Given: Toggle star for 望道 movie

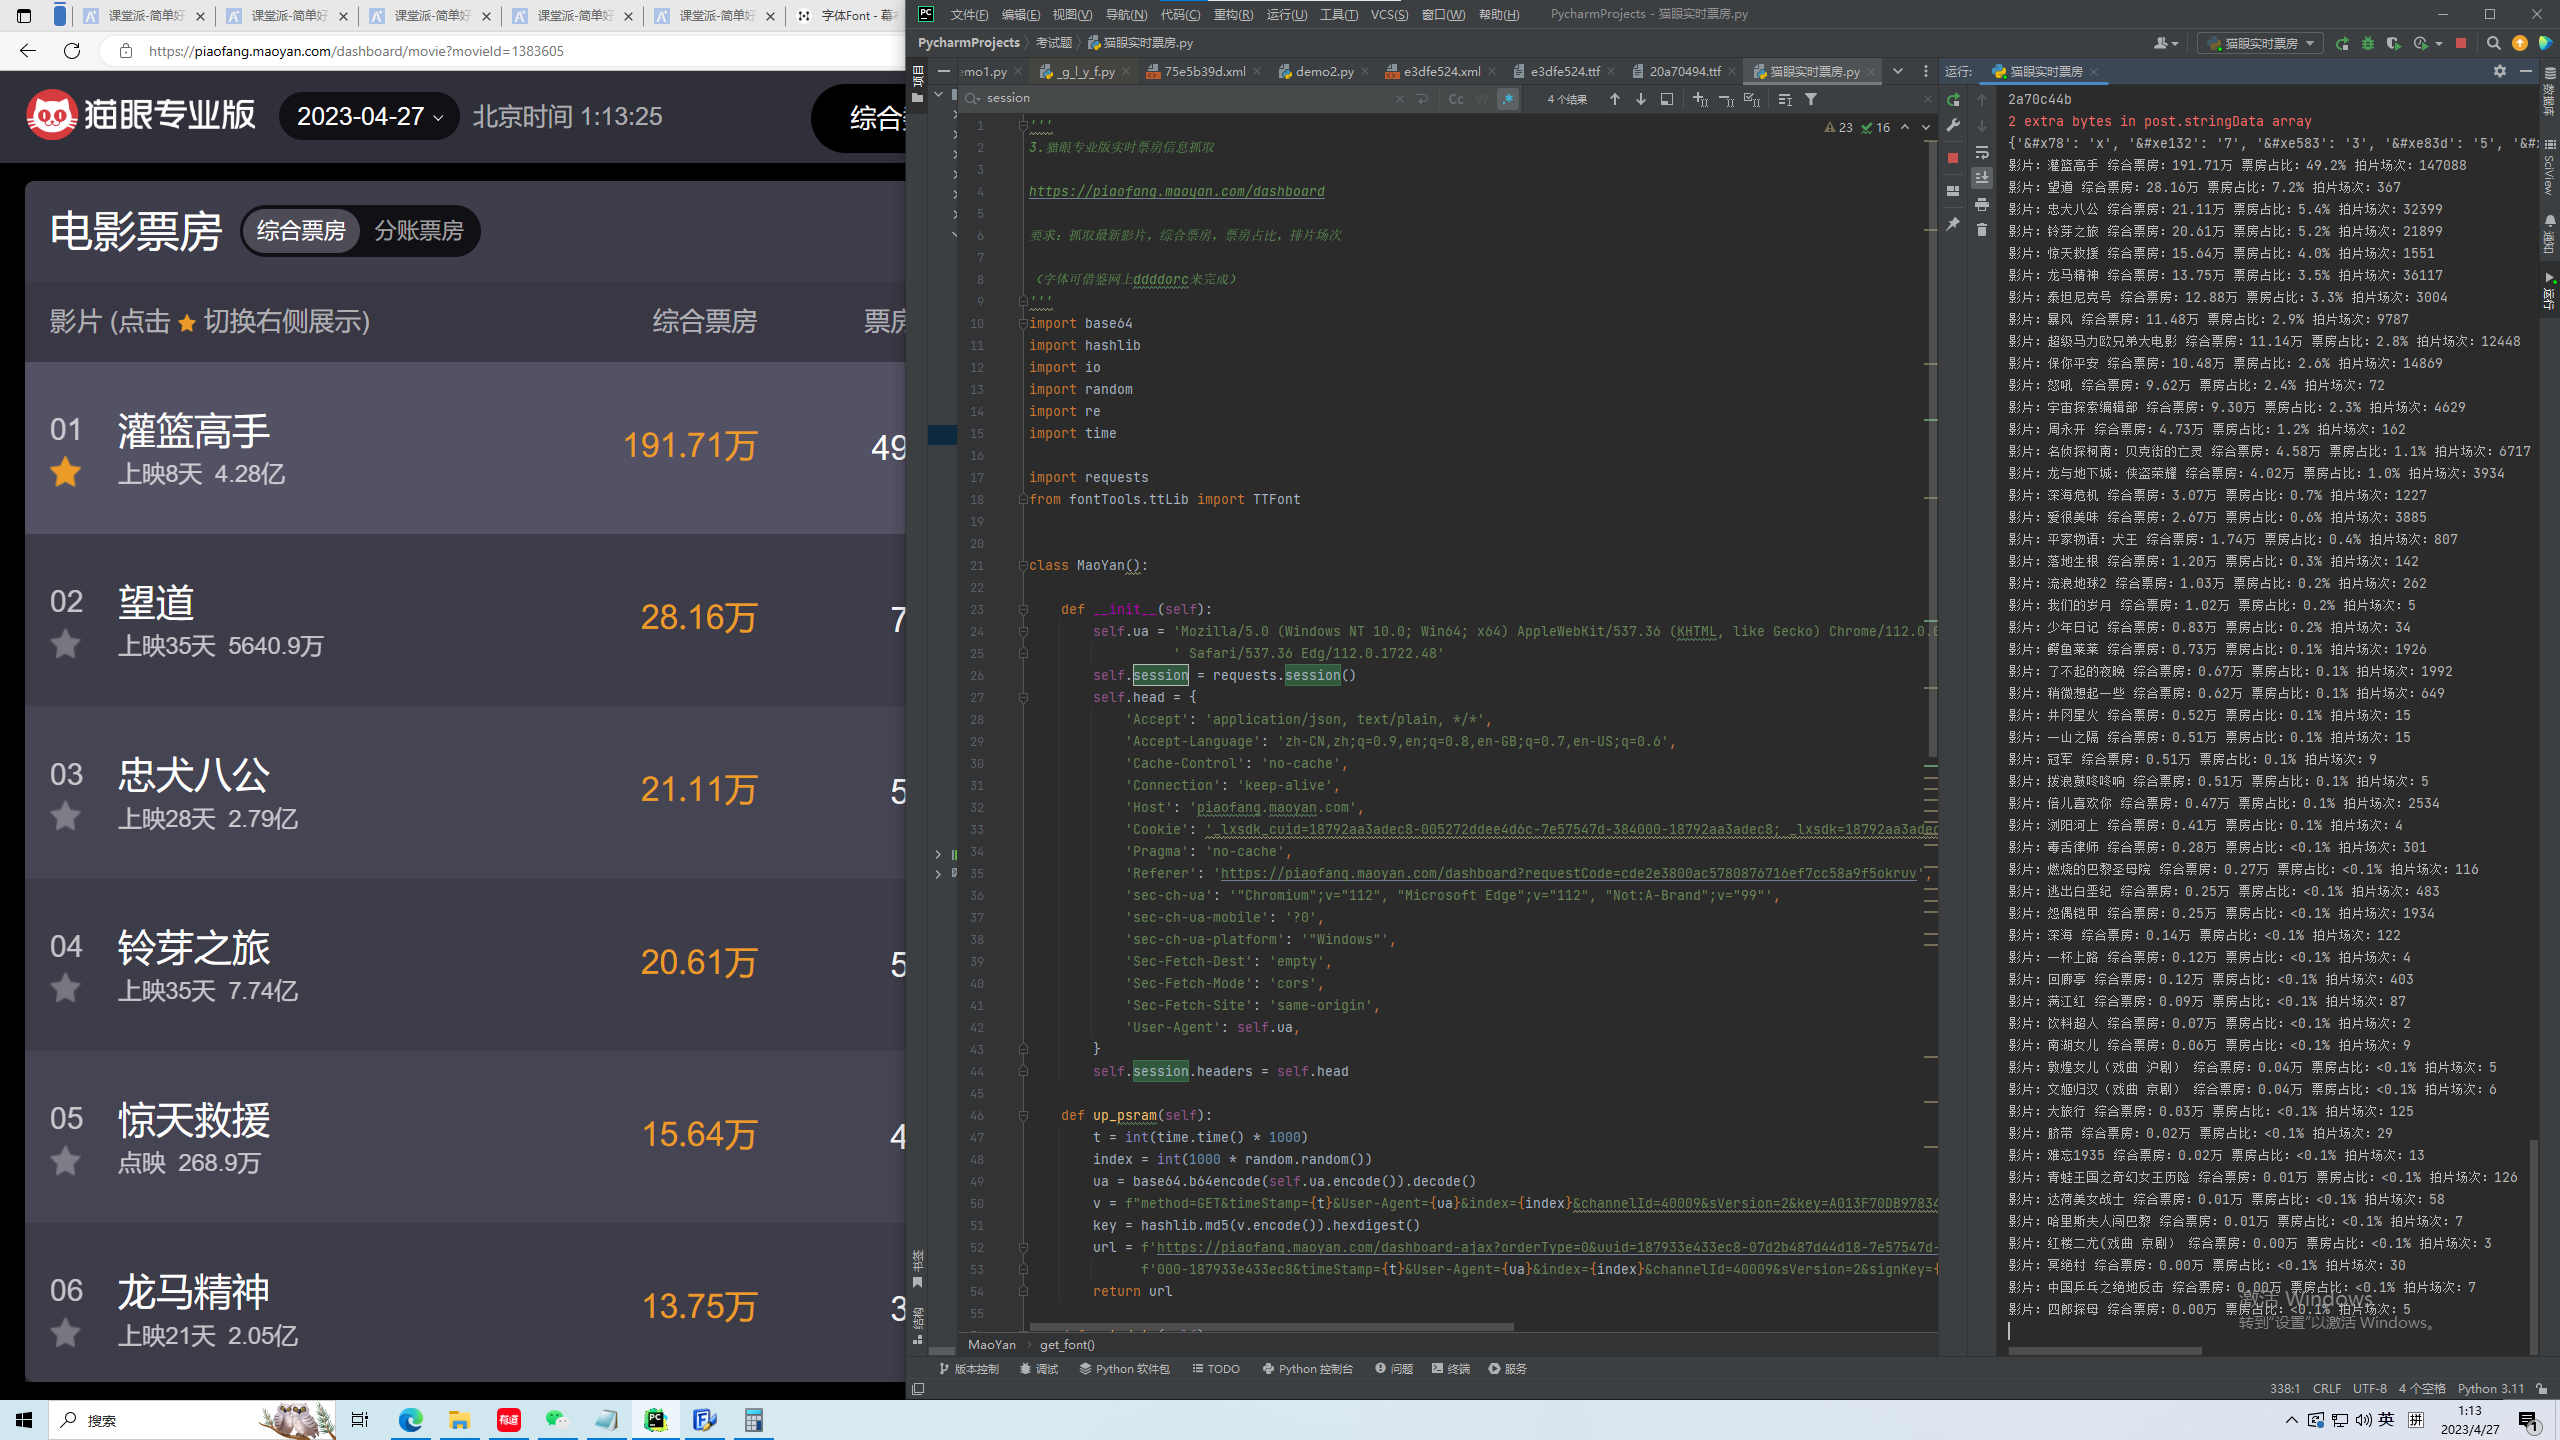Looking at the screenshot, I should click(x=66, y=644).
